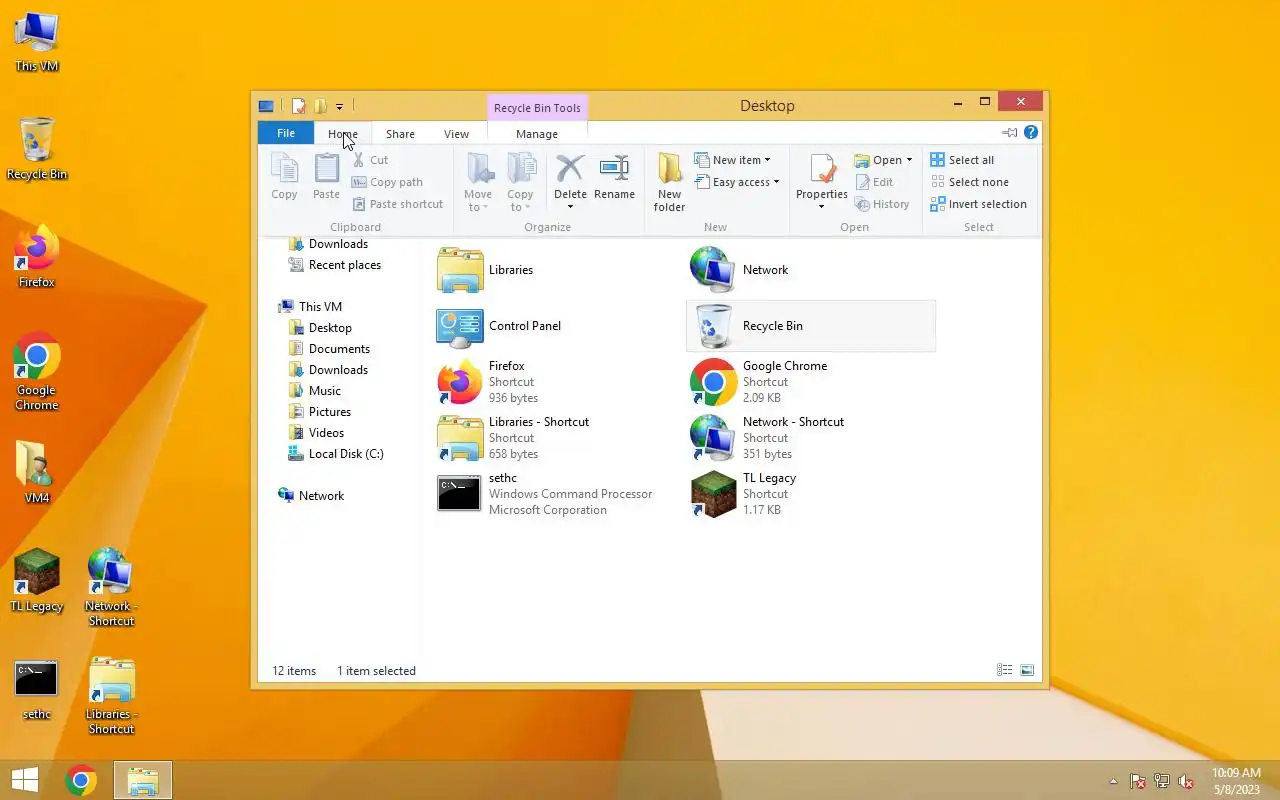
Task: Click Select none in the ribbon
Action: click(x=969, y=182)
